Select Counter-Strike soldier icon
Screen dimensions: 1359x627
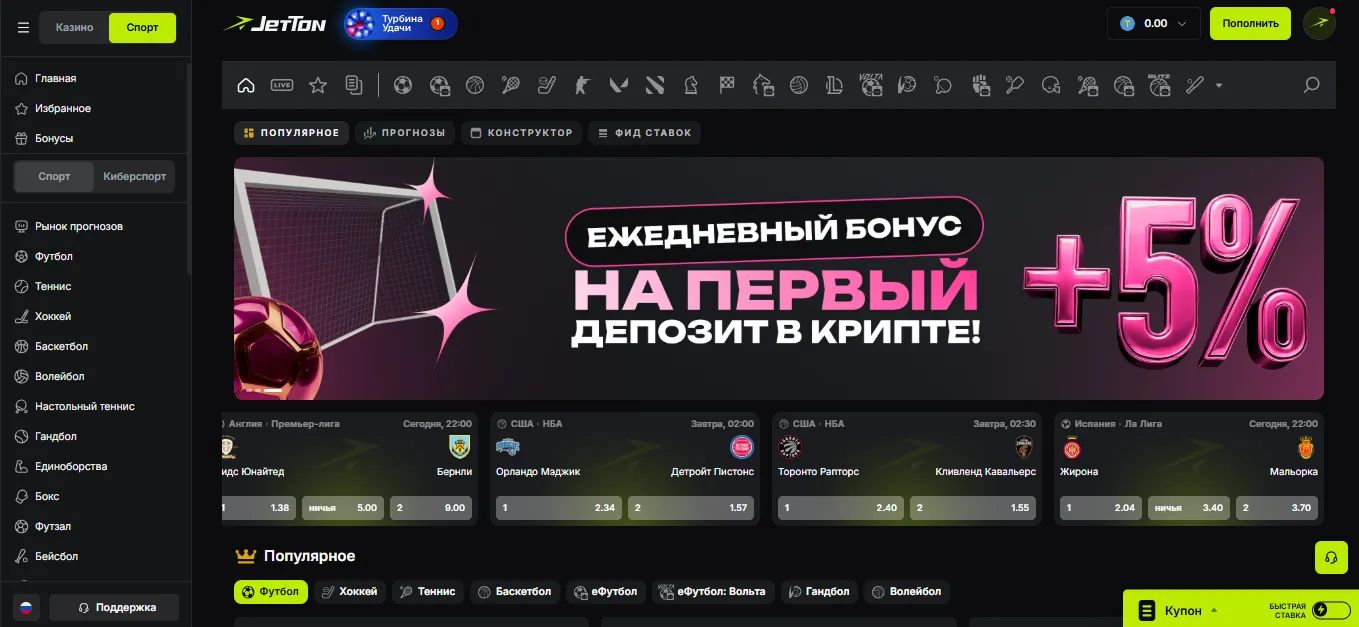(583, 85)
